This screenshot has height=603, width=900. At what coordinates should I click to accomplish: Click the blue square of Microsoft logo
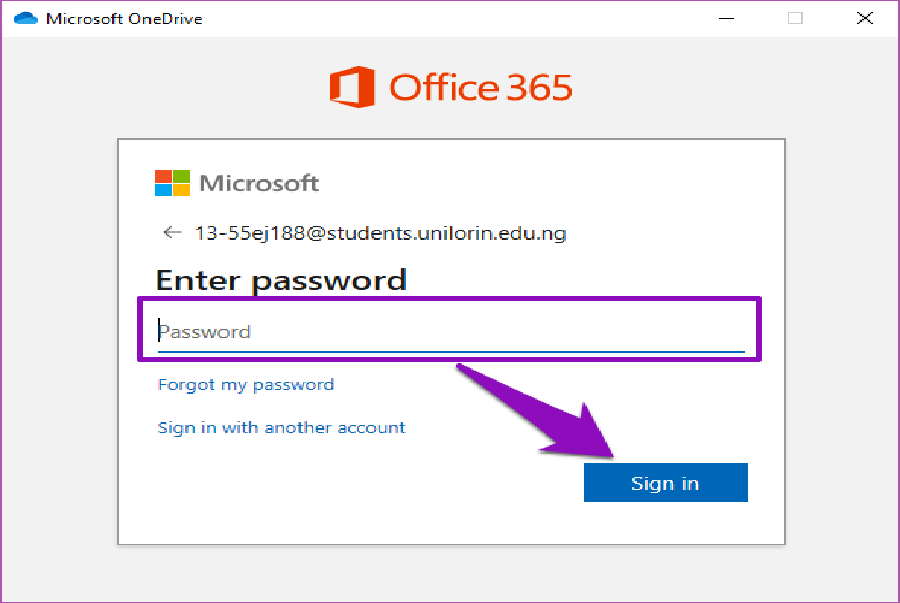point(163,190)
